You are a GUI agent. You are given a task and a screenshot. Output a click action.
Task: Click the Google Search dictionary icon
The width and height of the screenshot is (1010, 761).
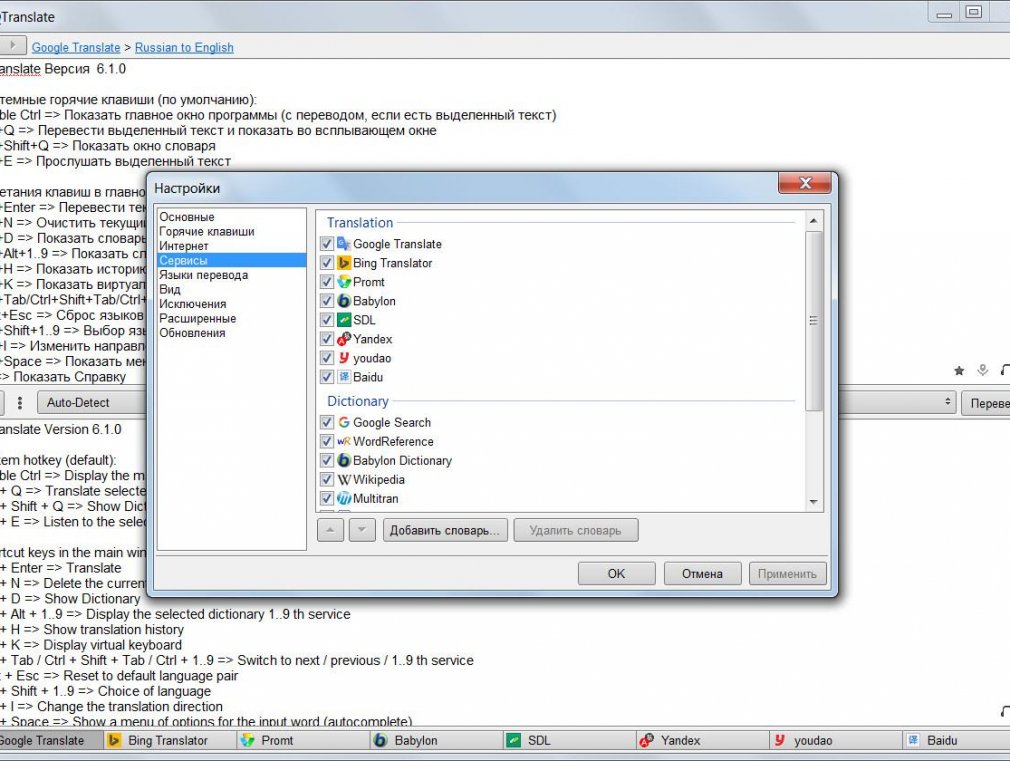click(x=344, y=422)
